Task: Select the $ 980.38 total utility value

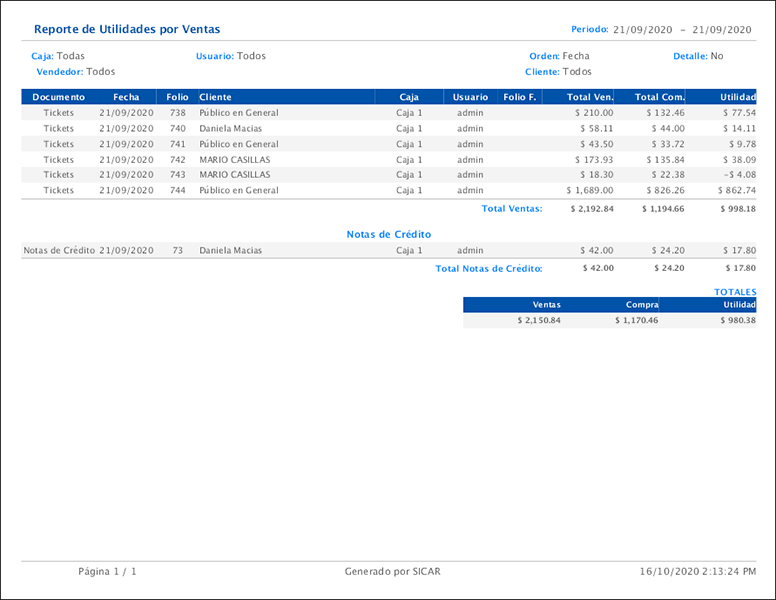Action: tap(738, 320)
